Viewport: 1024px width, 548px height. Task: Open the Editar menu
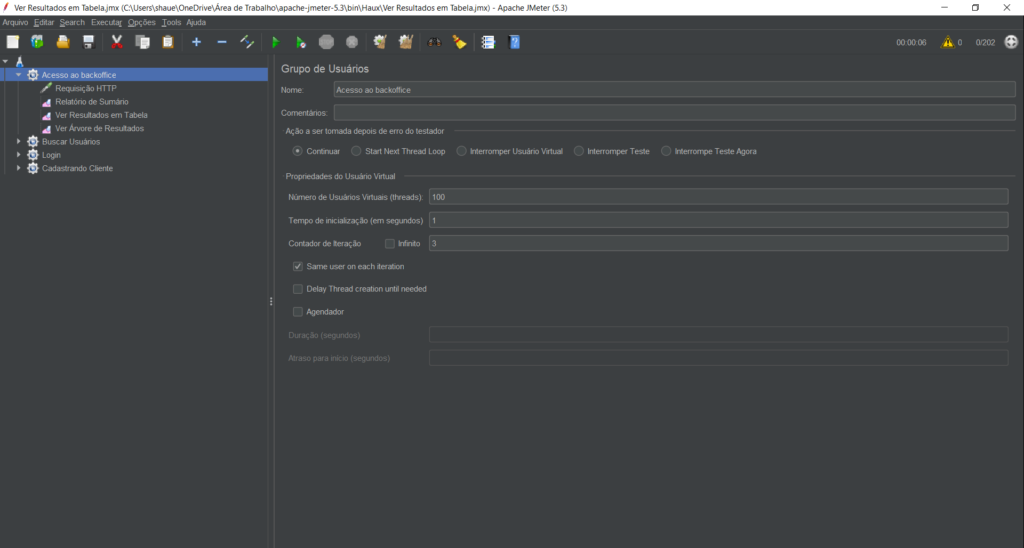[x=44, y=22]
